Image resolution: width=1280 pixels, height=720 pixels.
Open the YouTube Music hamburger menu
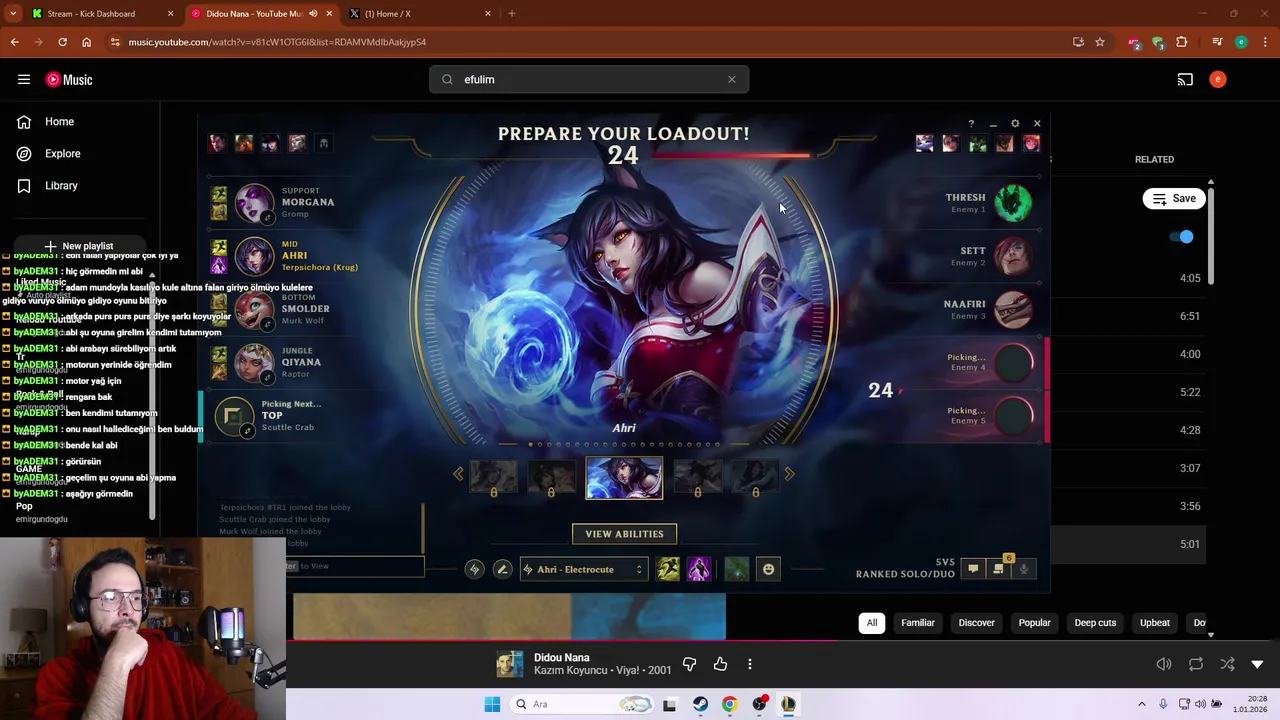click(x=23, y=80)
